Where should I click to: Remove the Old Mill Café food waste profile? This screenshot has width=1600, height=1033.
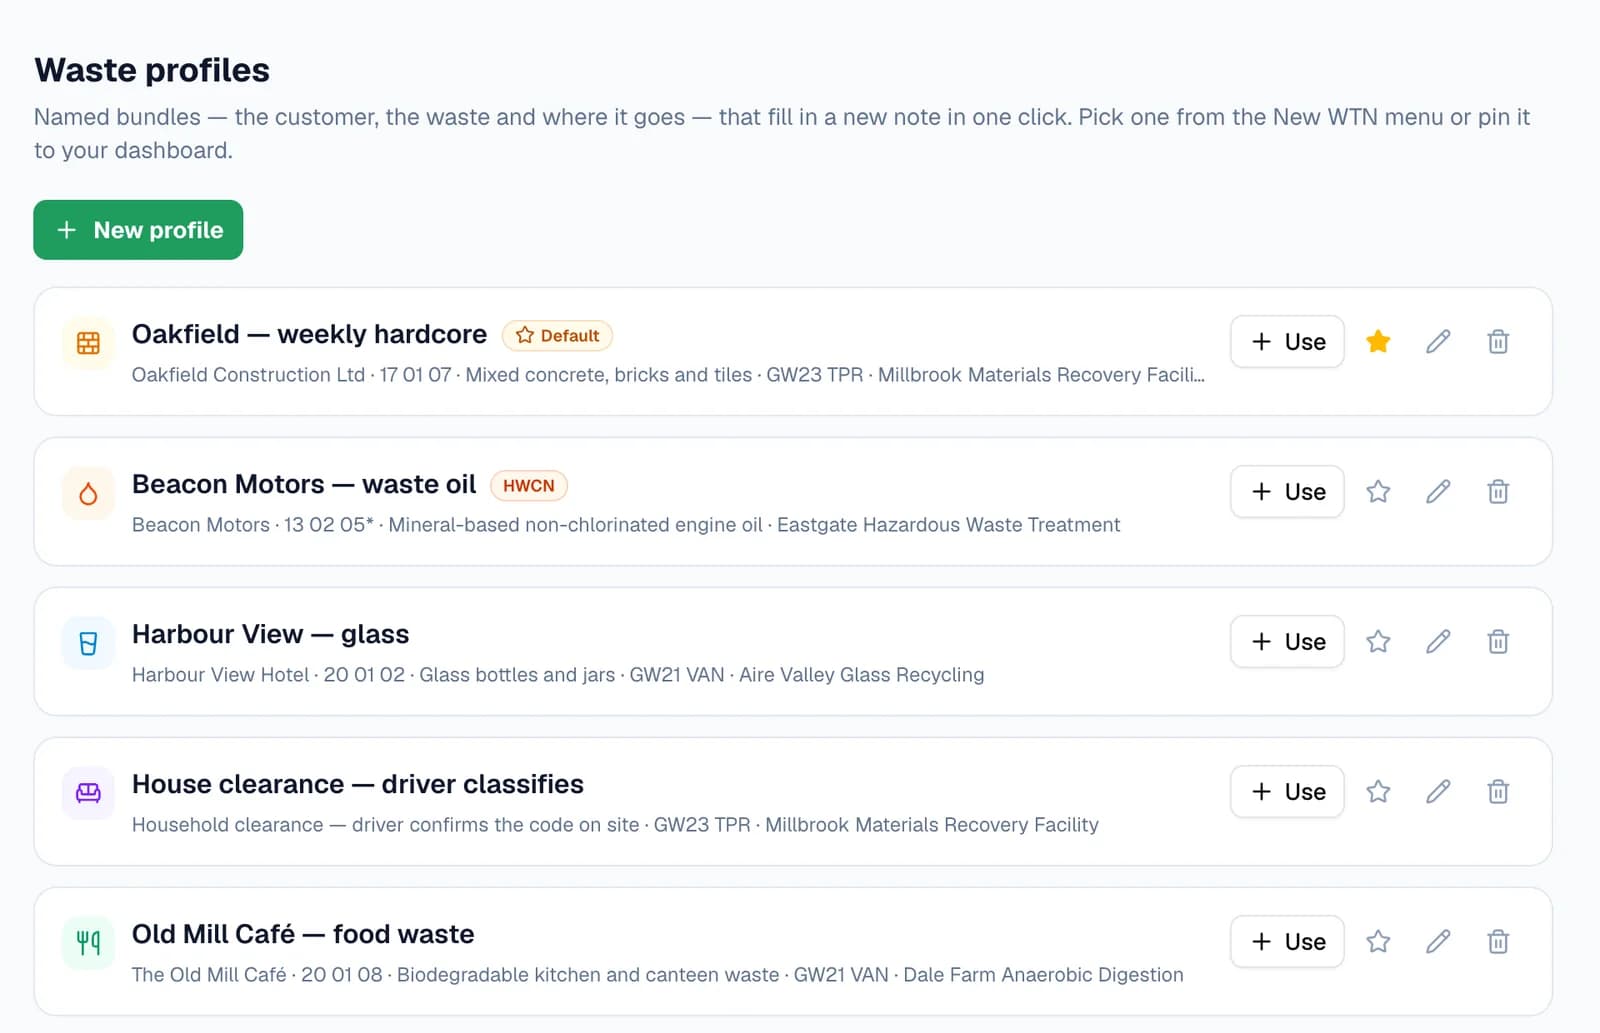[x=1498, y=942]
